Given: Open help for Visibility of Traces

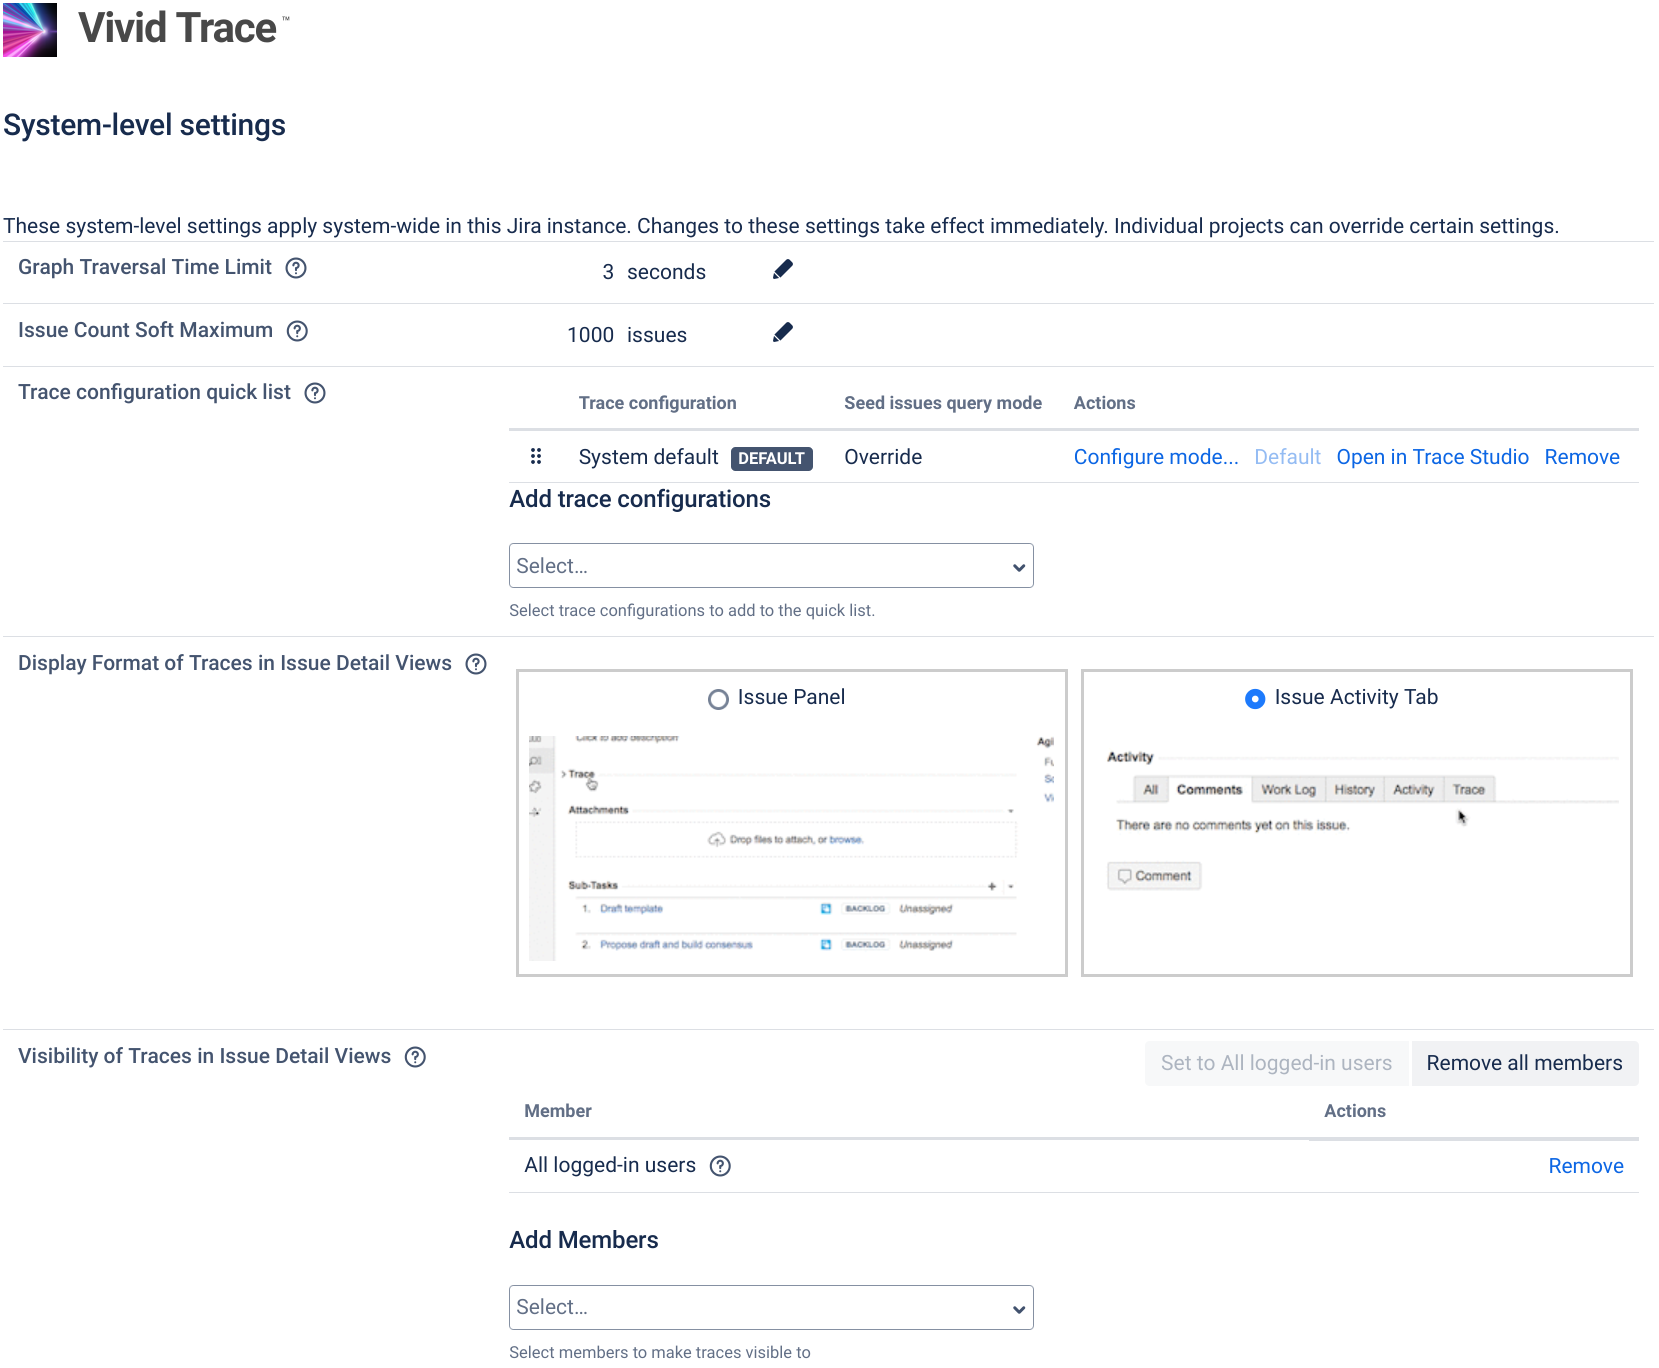Looking at the screenshot, I should tap(415, 1057).
